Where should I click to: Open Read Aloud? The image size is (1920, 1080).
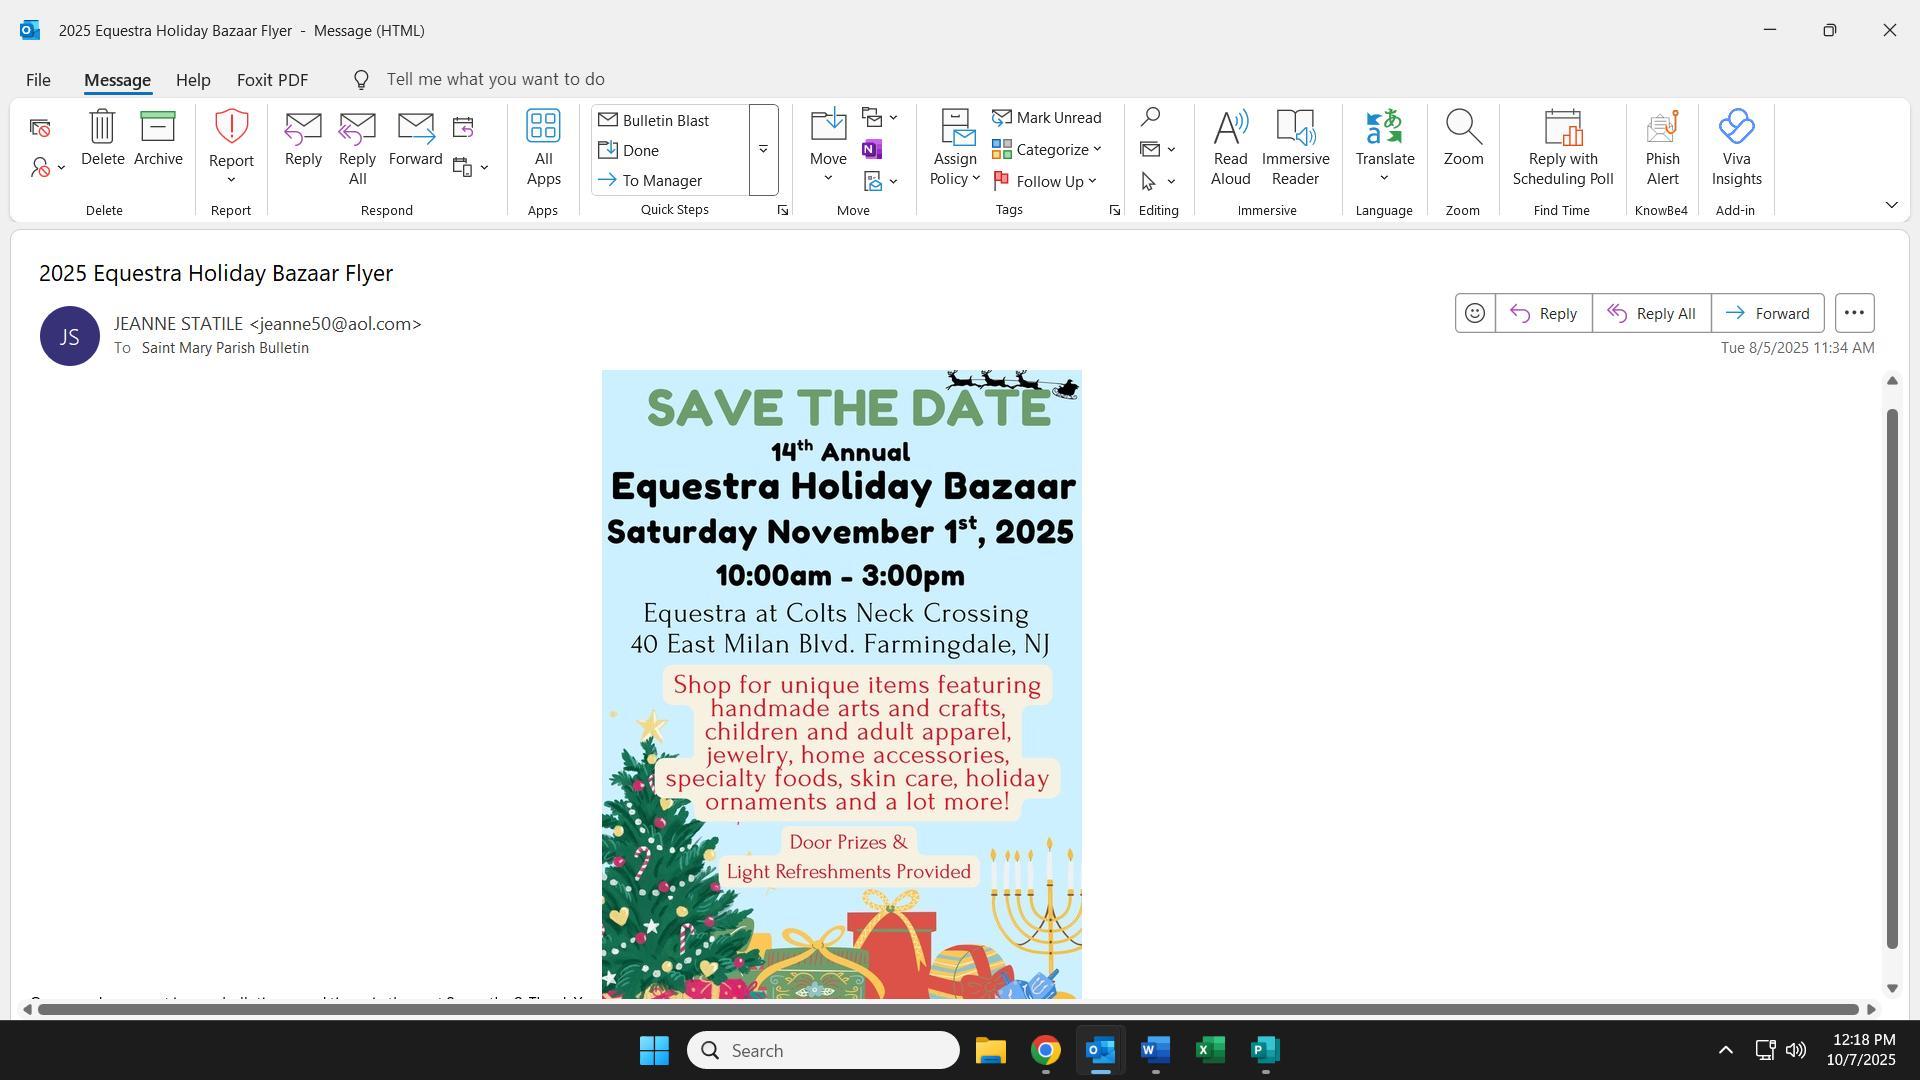tap(1230, 147)
